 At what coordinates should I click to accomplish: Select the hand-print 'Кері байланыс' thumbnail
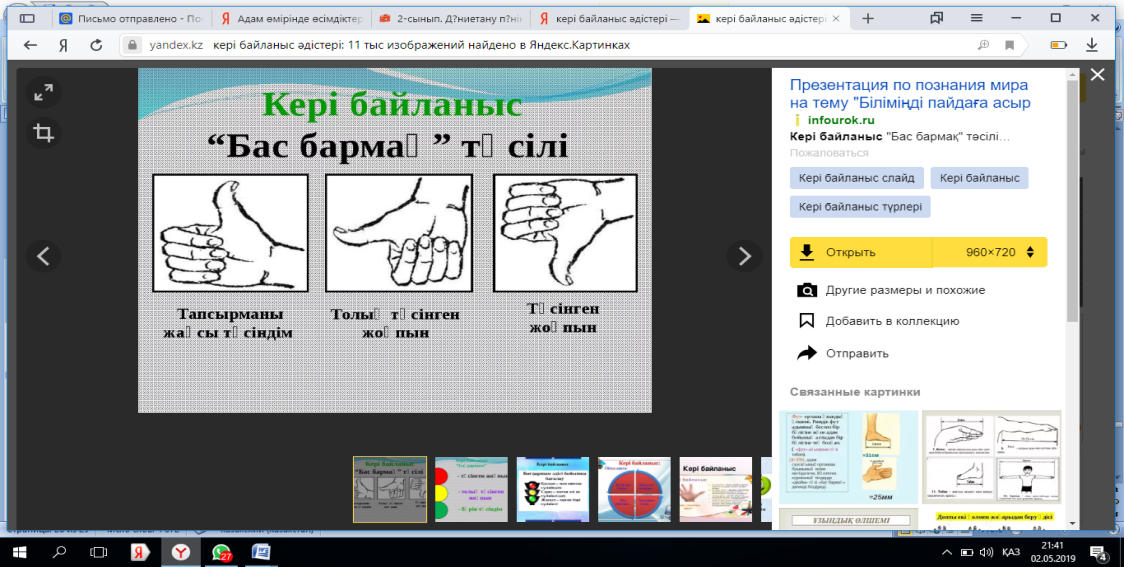click(x=715, y=490)
